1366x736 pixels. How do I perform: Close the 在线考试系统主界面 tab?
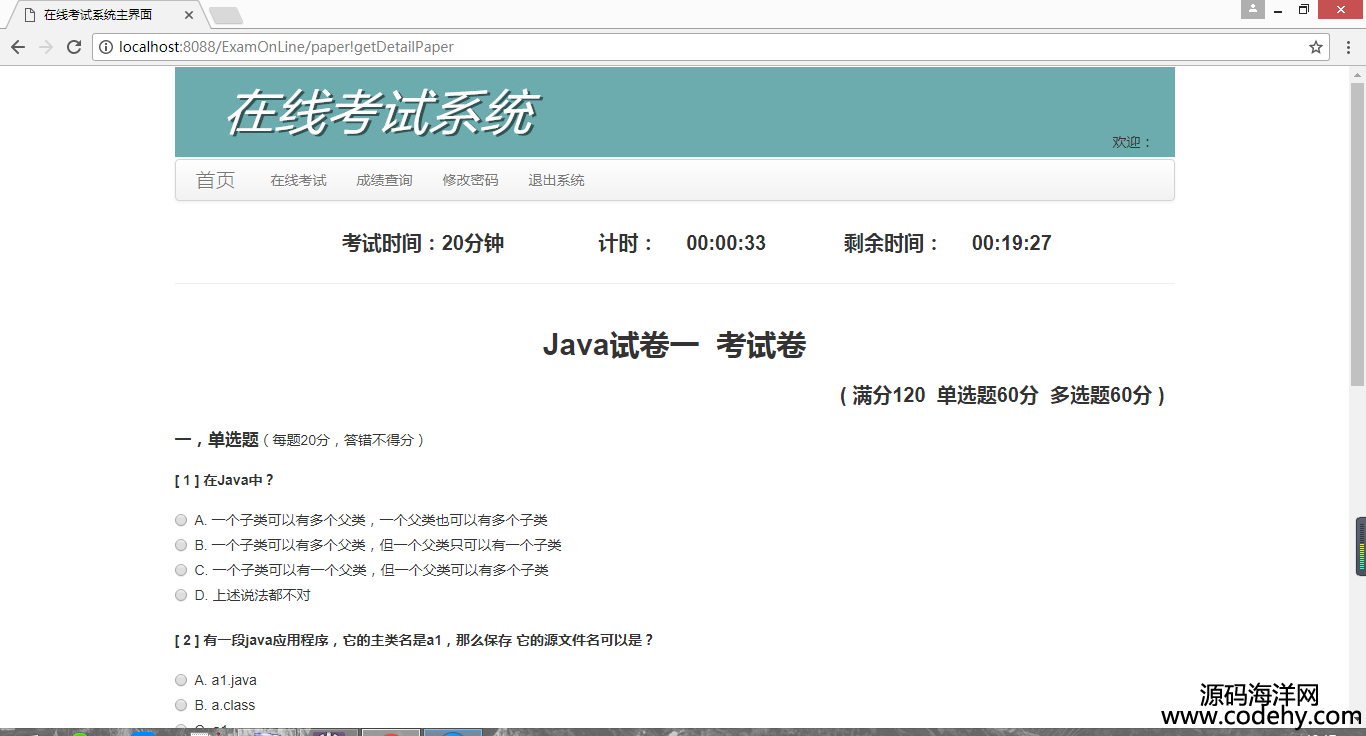[190, 15]
